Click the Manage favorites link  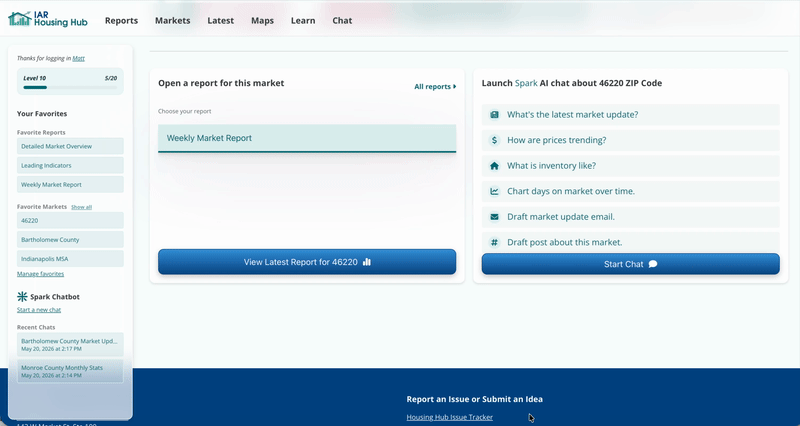tap(40, 274)
